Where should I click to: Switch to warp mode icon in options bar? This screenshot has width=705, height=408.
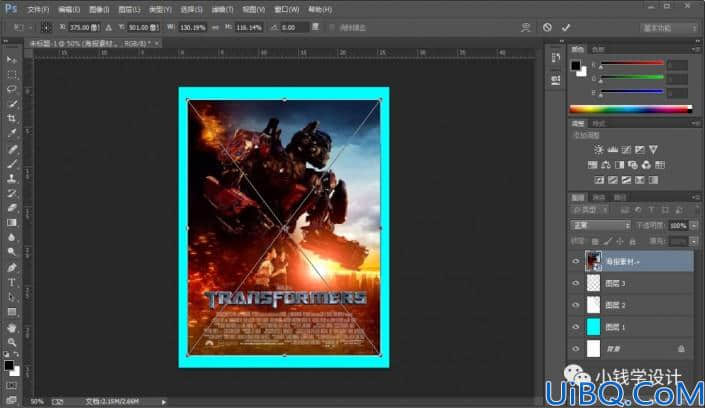[x=526, y=27]
